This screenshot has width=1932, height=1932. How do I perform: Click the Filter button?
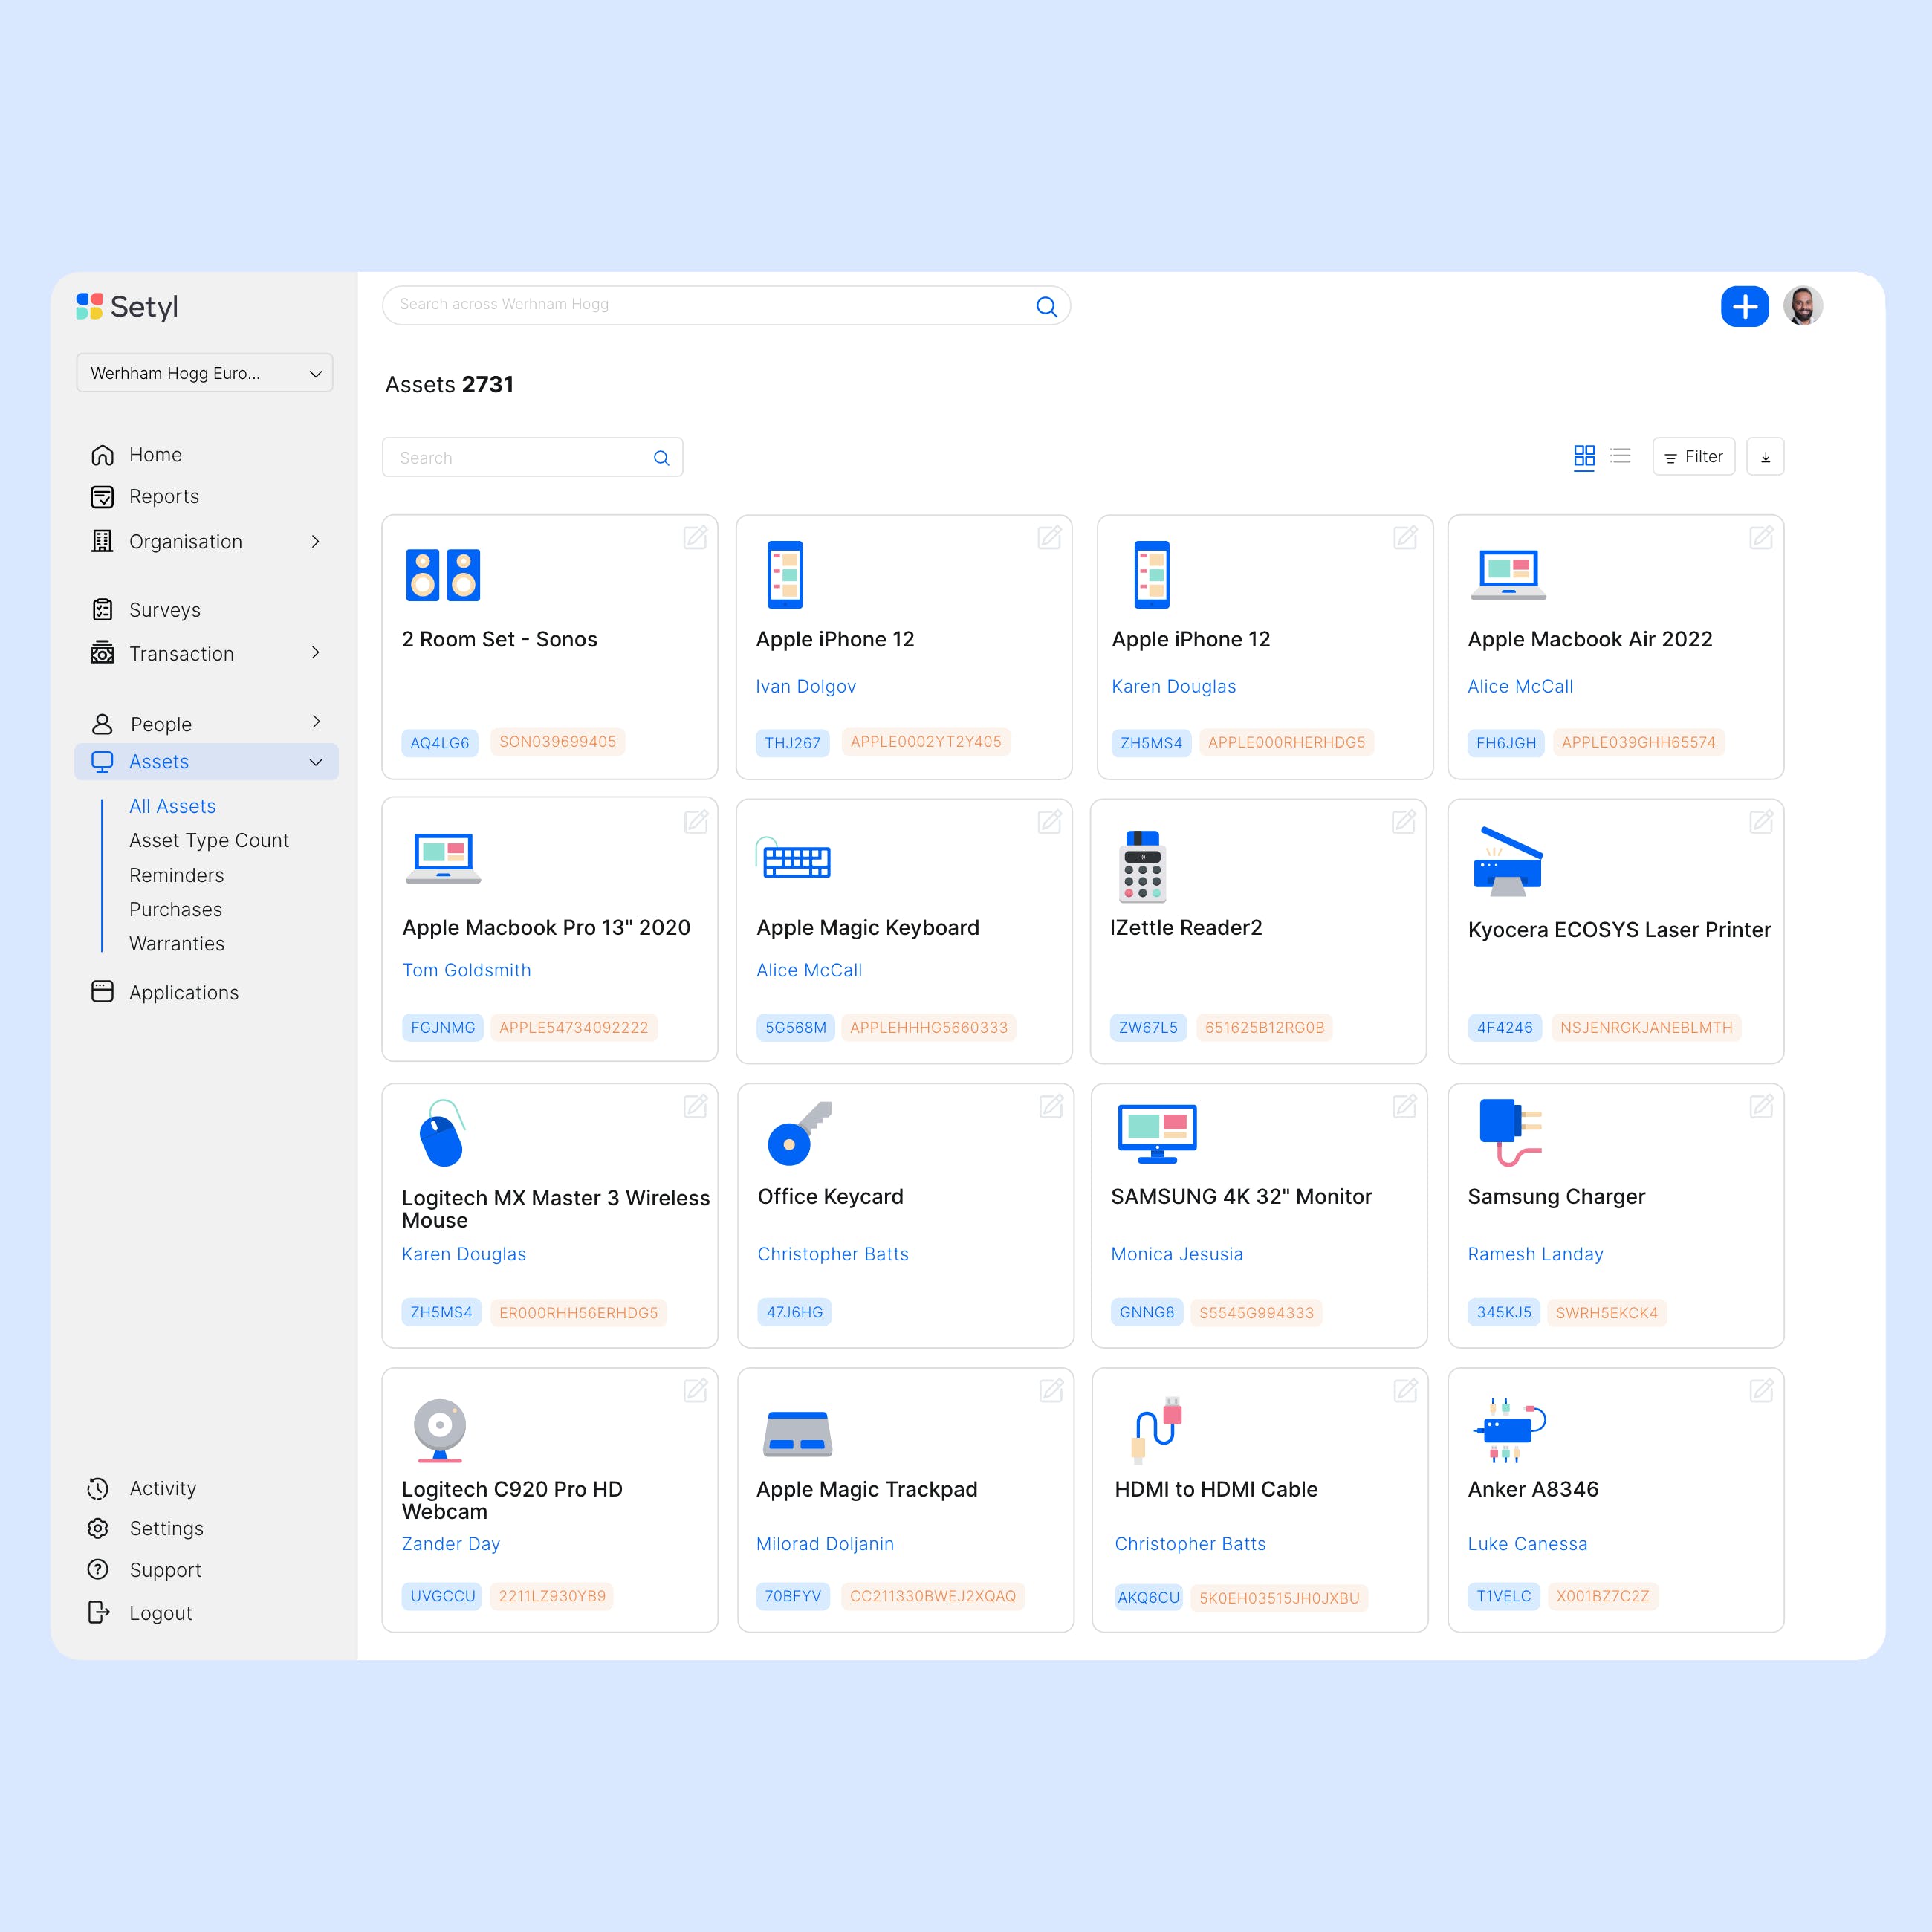click(x=1693, y=457)
